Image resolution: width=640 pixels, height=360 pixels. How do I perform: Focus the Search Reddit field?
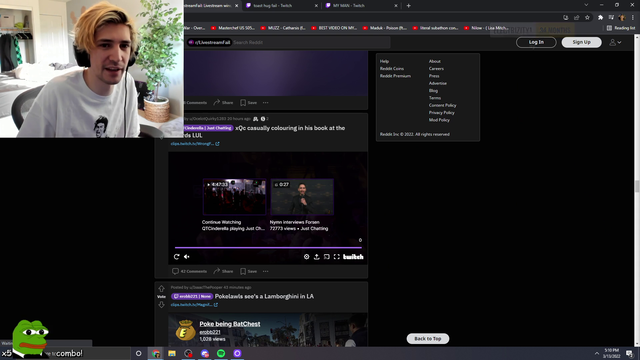click(310, 42)
